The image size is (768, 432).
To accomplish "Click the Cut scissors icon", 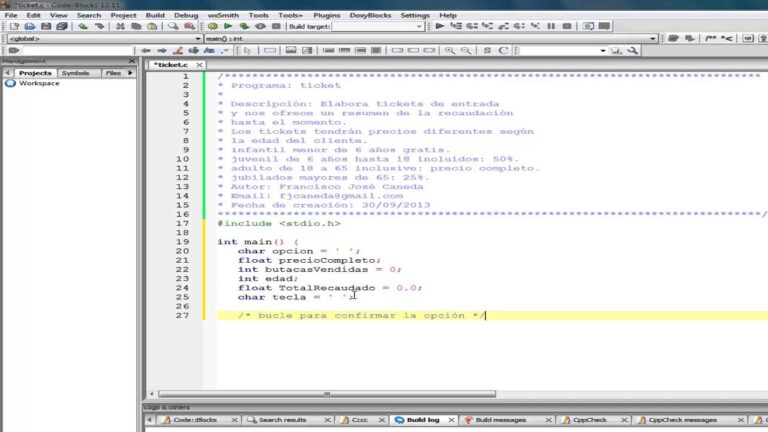I will 120,26.
